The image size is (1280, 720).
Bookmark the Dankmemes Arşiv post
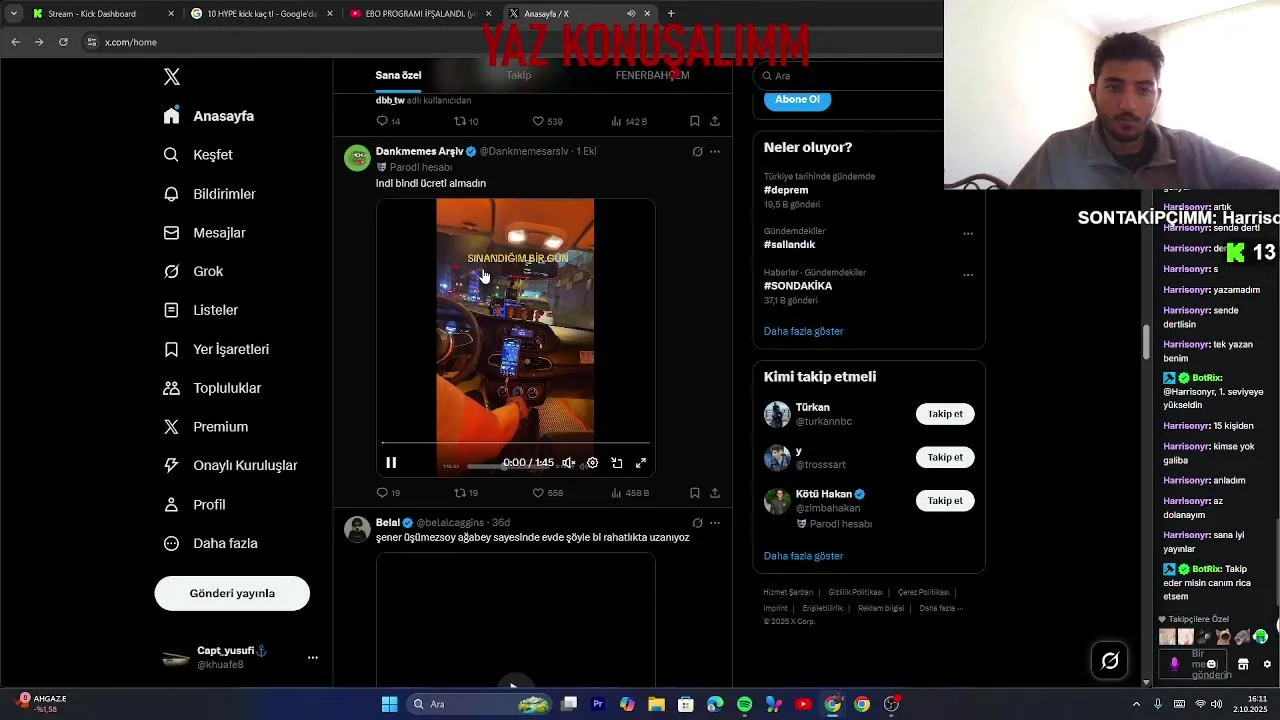pos(695,493)
